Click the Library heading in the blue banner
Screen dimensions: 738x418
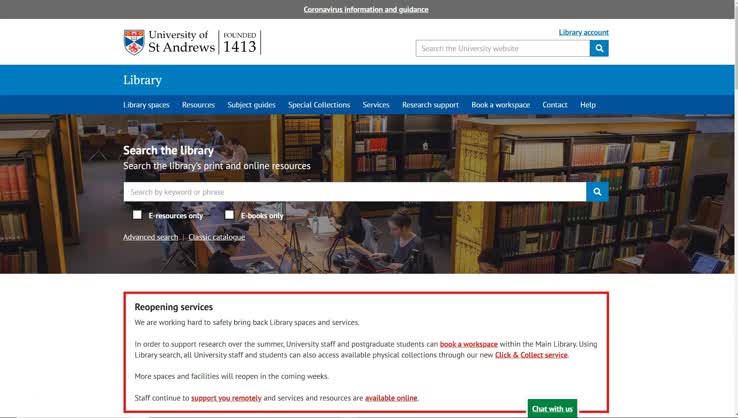142,80
